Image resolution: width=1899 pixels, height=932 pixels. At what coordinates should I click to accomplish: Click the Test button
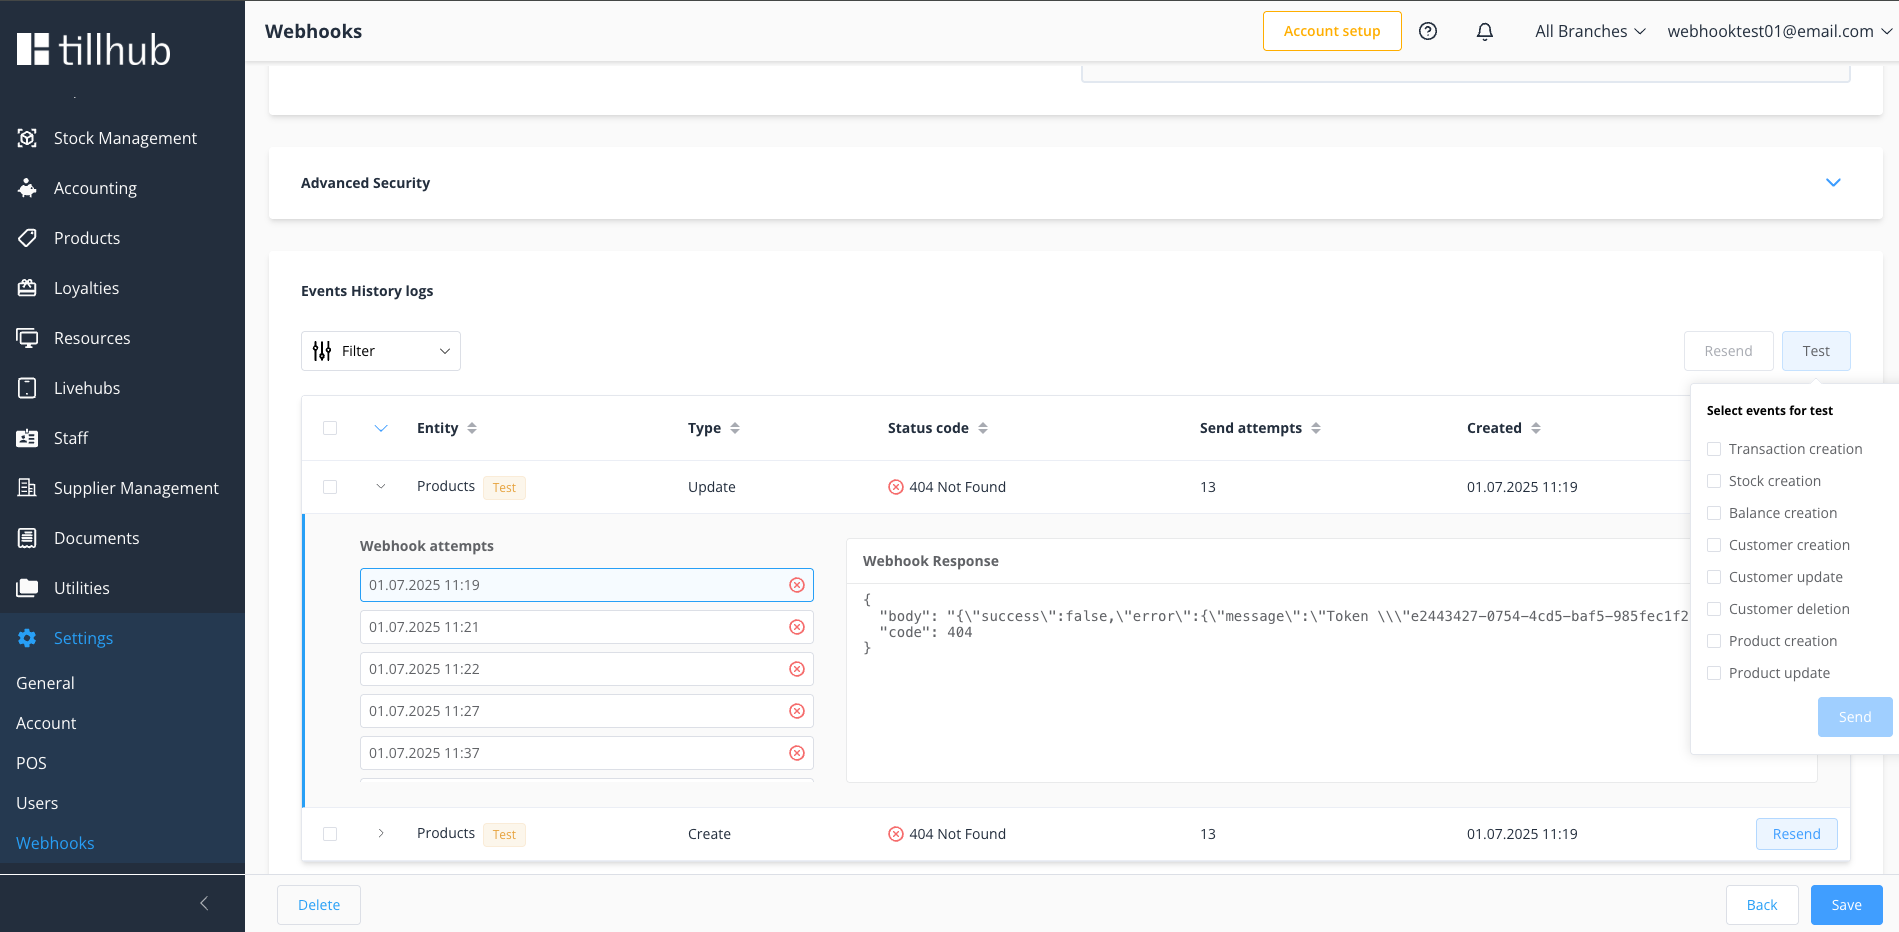pyautogui.click(x=1816, y=351)
